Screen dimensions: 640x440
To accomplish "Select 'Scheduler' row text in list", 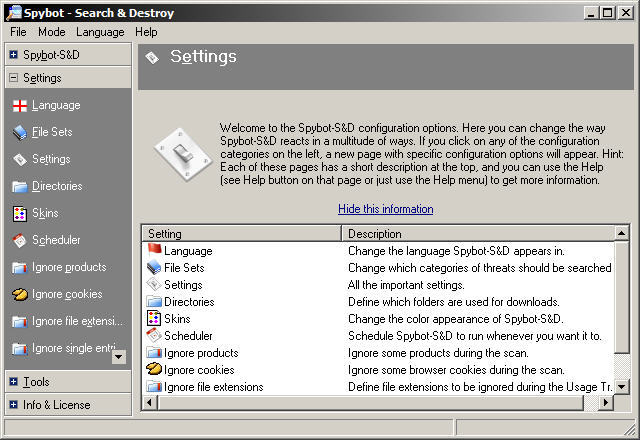I will 188,336.
